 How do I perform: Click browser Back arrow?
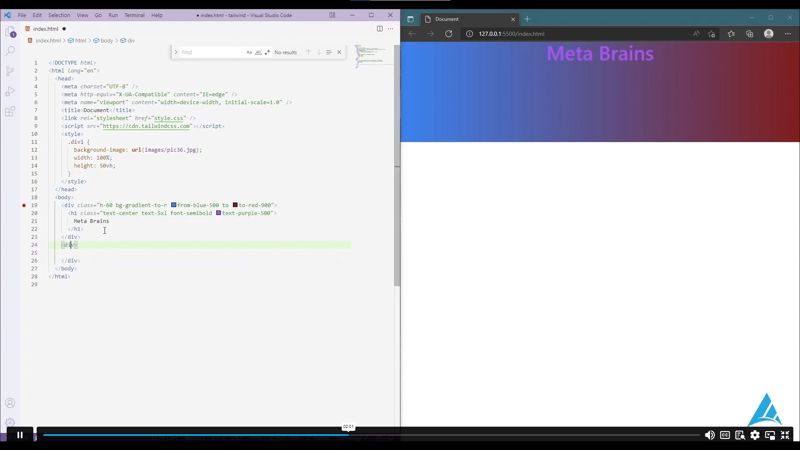tap(412, 34)
